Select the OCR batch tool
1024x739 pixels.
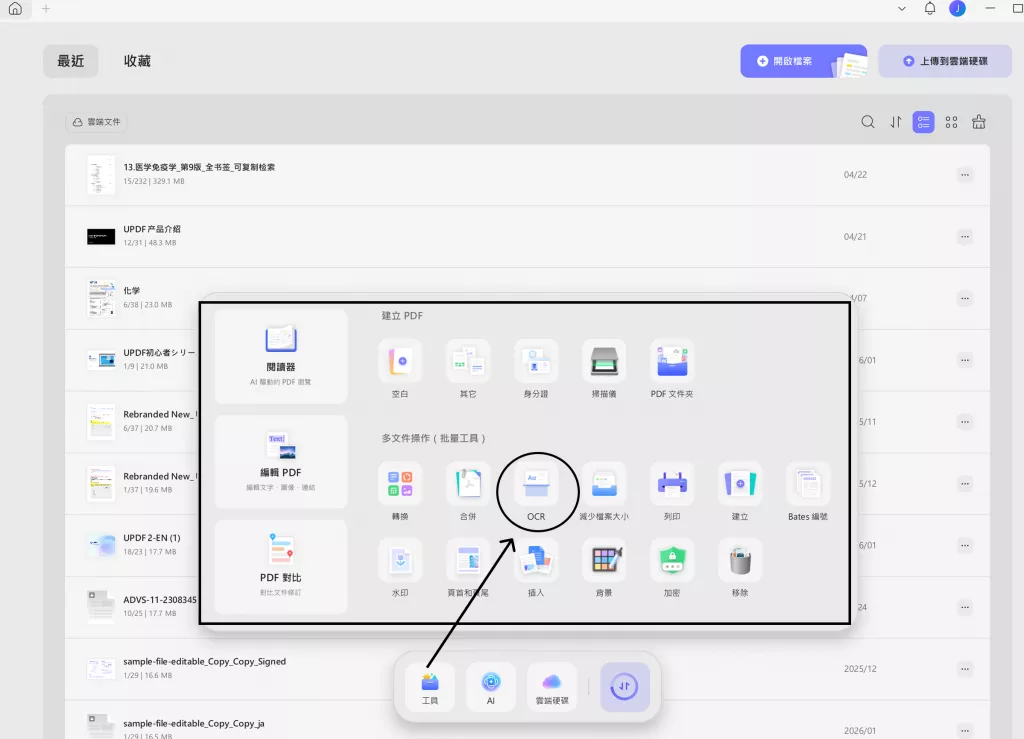536,484
